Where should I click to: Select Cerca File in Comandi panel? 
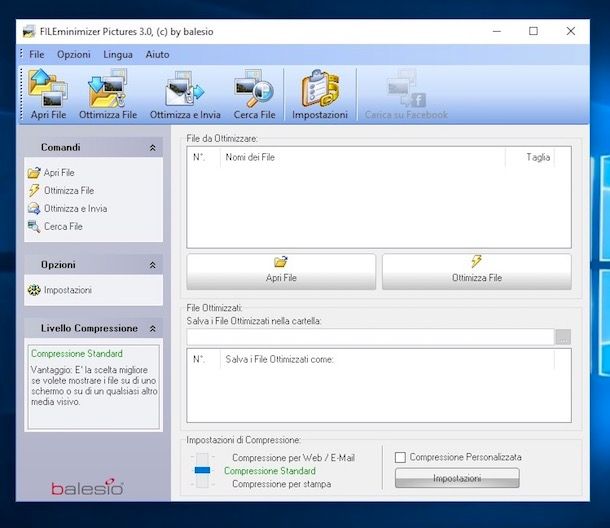coord(62,227)
